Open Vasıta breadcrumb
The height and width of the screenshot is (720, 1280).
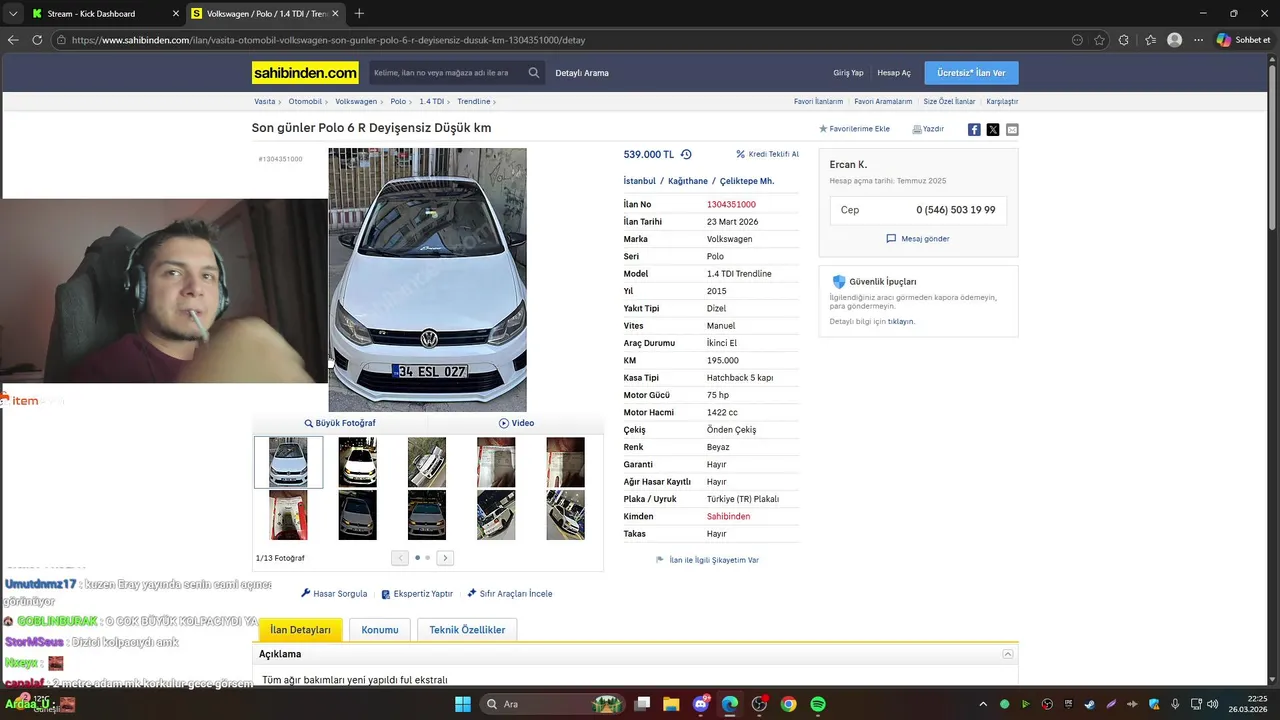[x=265, y=102]
